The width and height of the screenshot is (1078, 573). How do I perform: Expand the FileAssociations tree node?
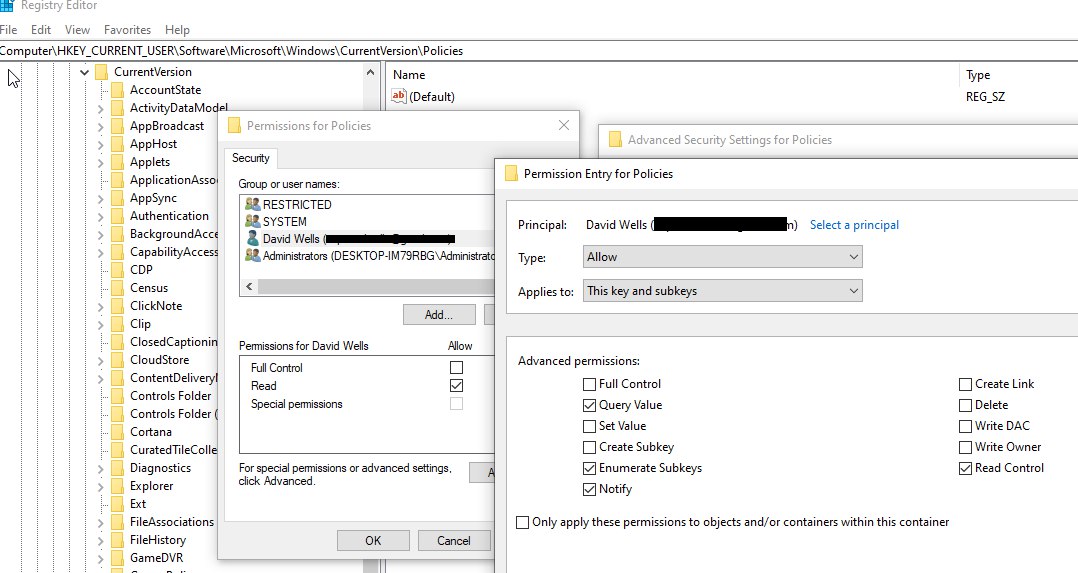[x=100, y=522]
